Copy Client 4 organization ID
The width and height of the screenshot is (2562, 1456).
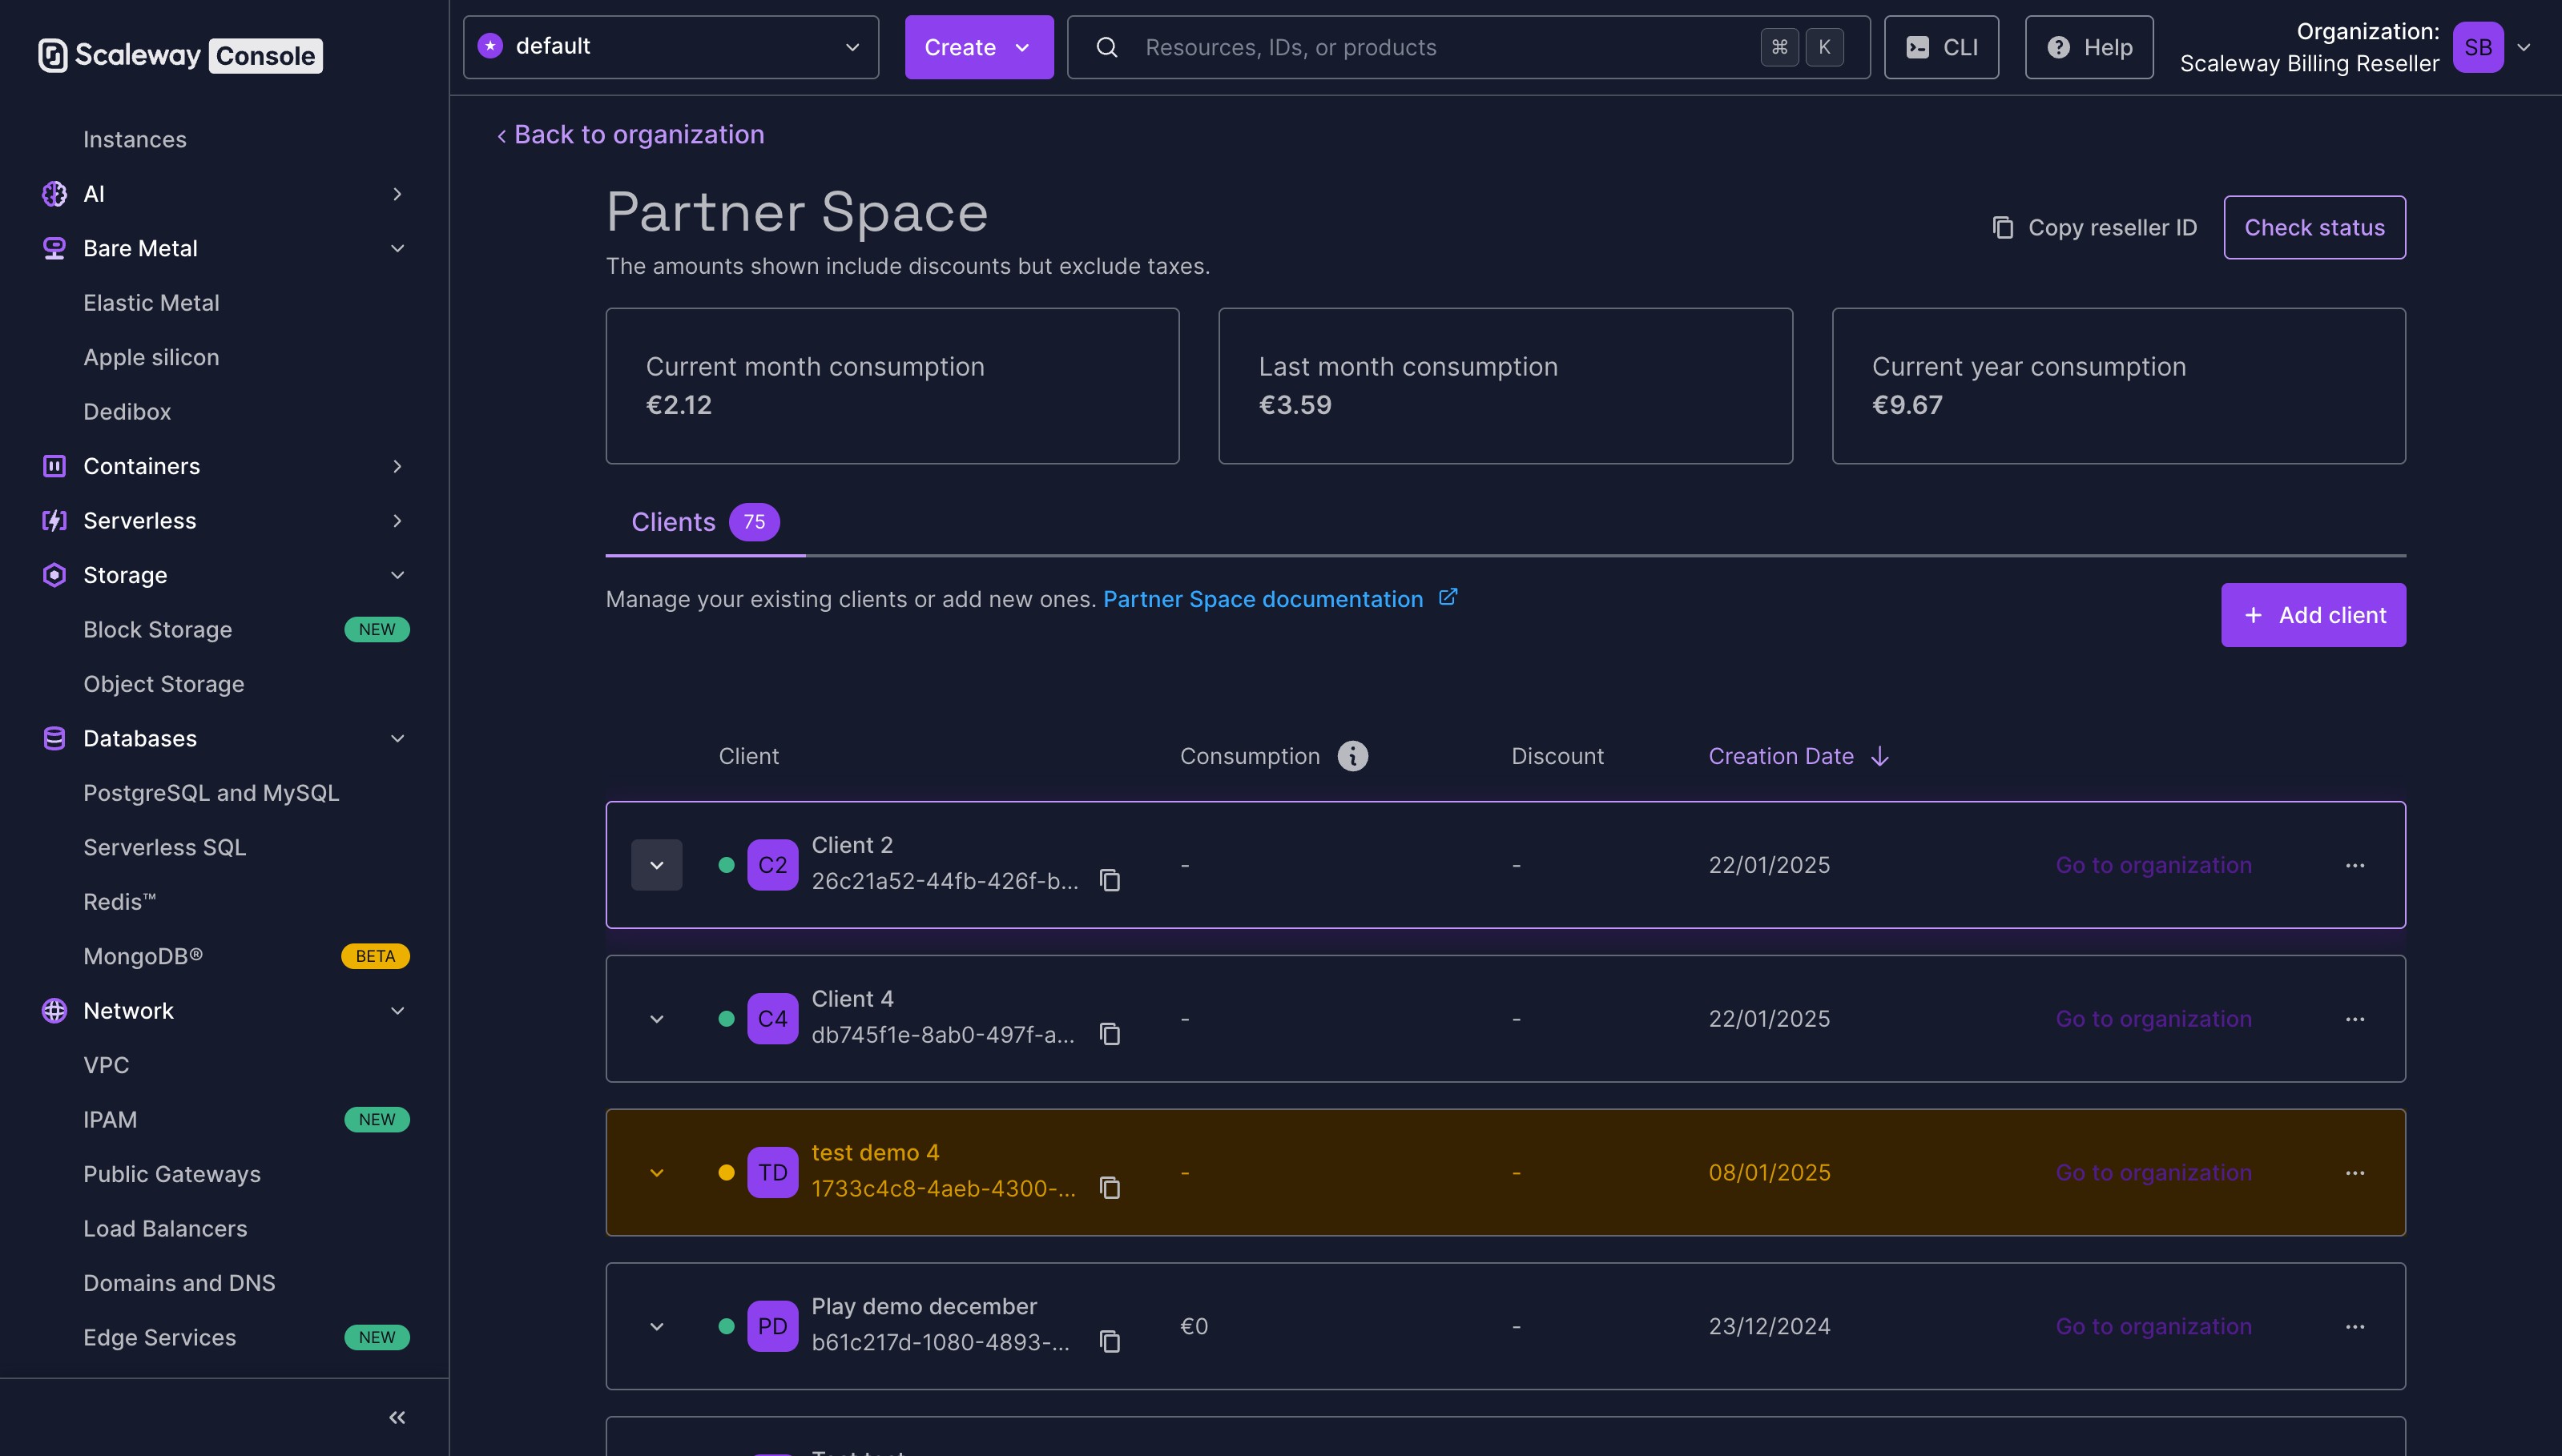point(1110,1034)
